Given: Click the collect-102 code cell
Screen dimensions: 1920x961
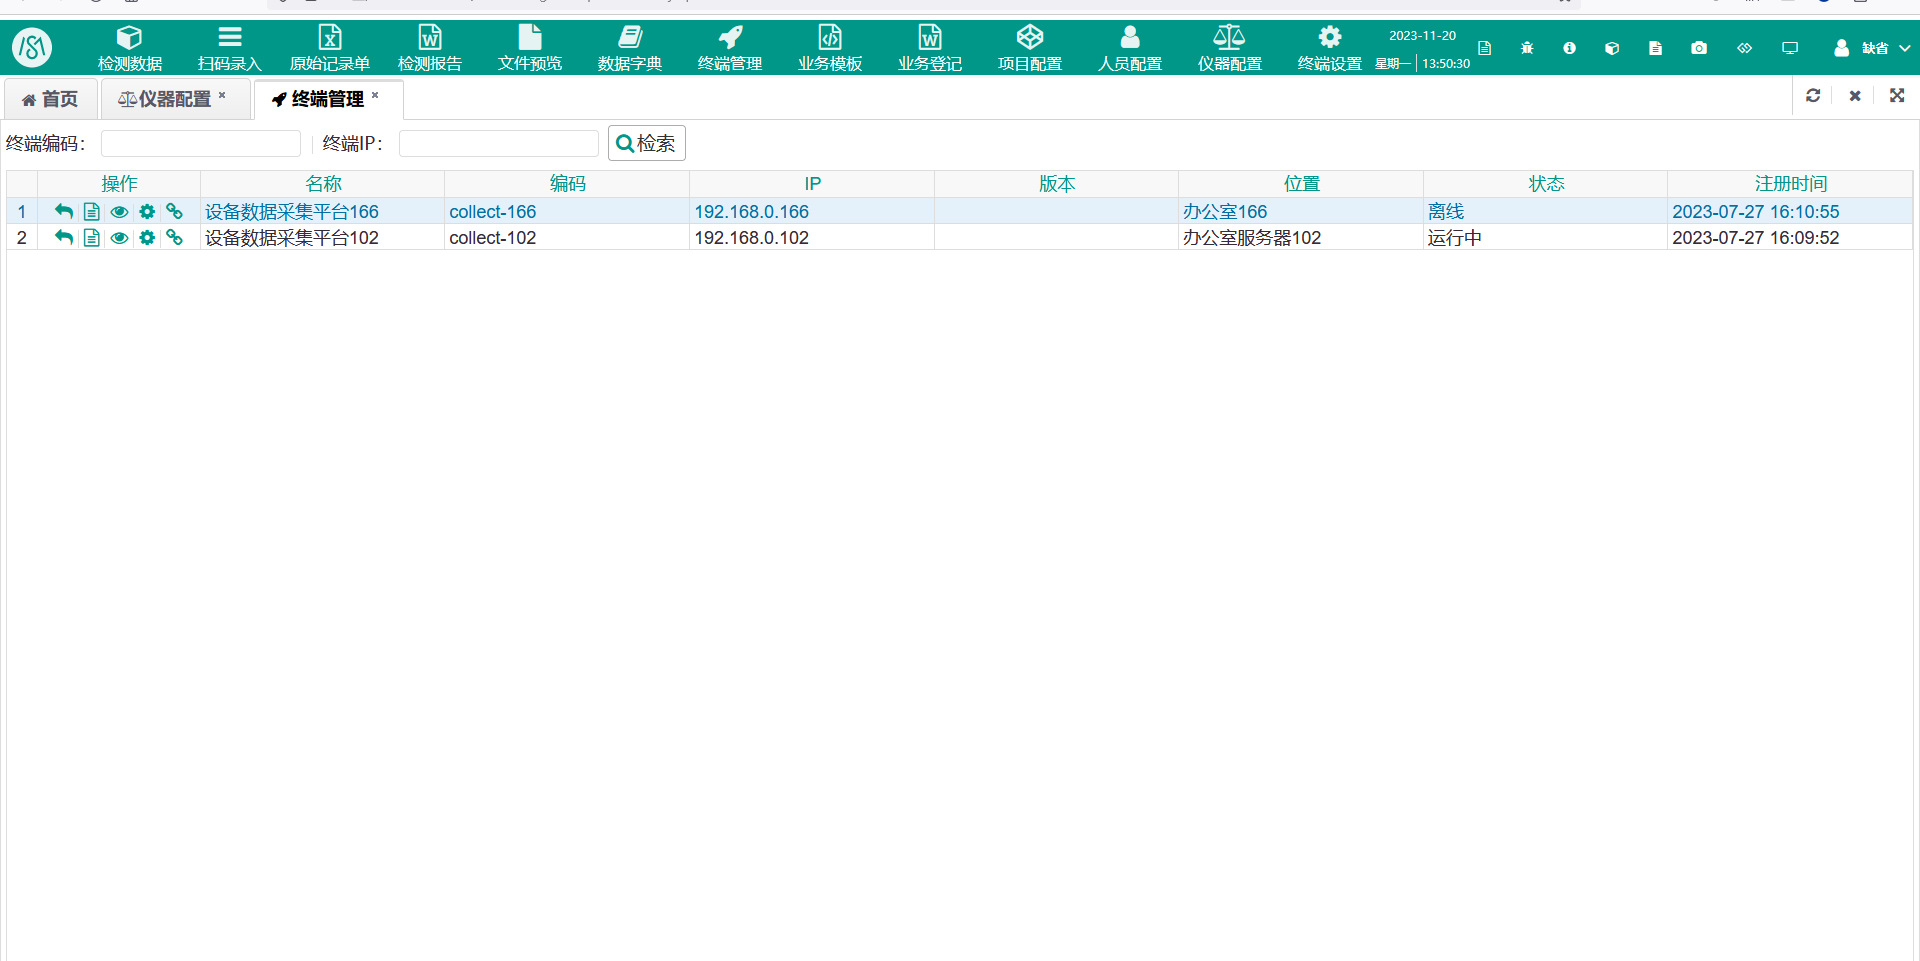Looking at the screenshot, I should click(568, 237).
